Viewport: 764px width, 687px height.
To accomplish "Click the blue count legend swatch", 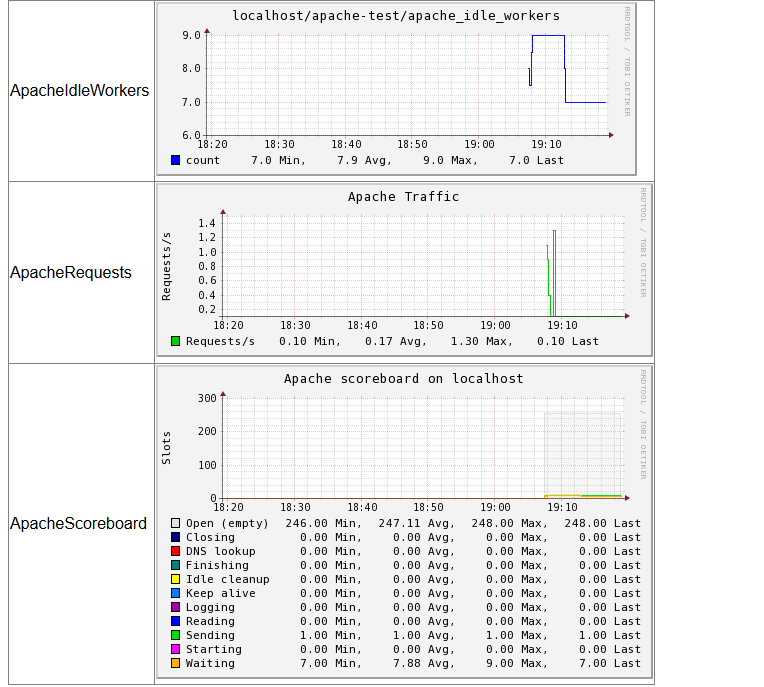I will [x=175, y=160].
